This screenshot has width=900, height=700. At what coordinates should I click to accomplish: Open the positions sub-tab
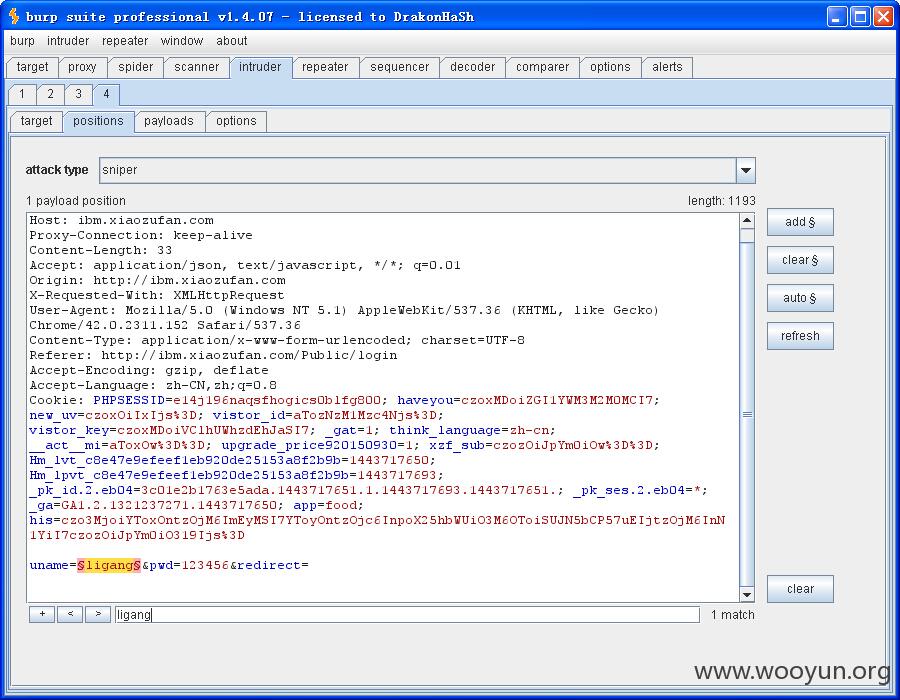coord(98,121)
